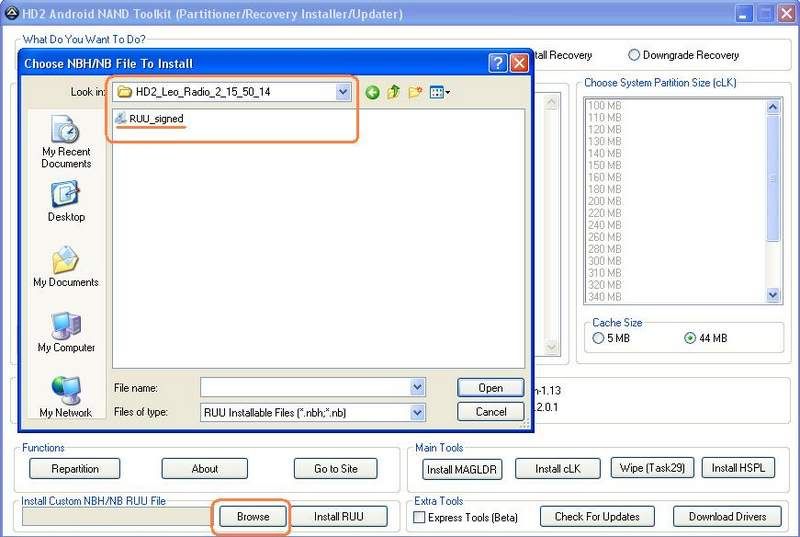This screenshot has width=800, height=537.
Task: Expand the File name combo box
Action: coord(417,387)
